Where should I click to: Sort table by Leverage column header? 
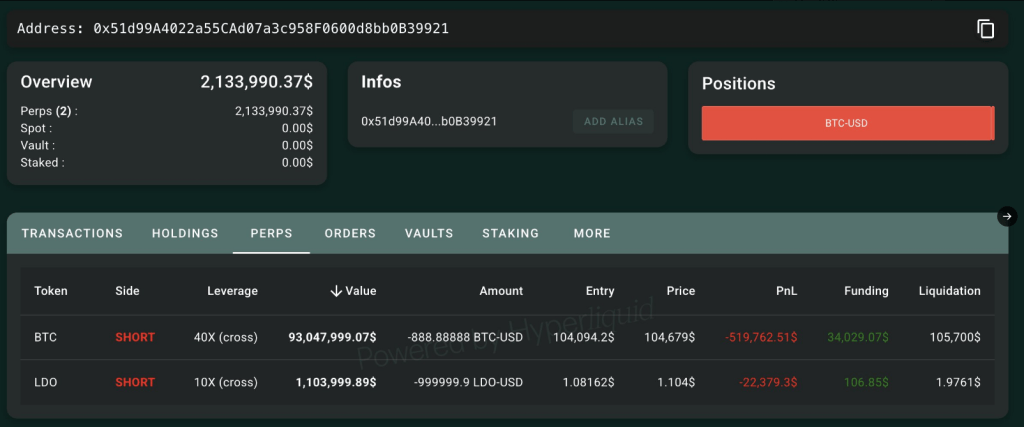pyautogui.click(x=232, y=291)
